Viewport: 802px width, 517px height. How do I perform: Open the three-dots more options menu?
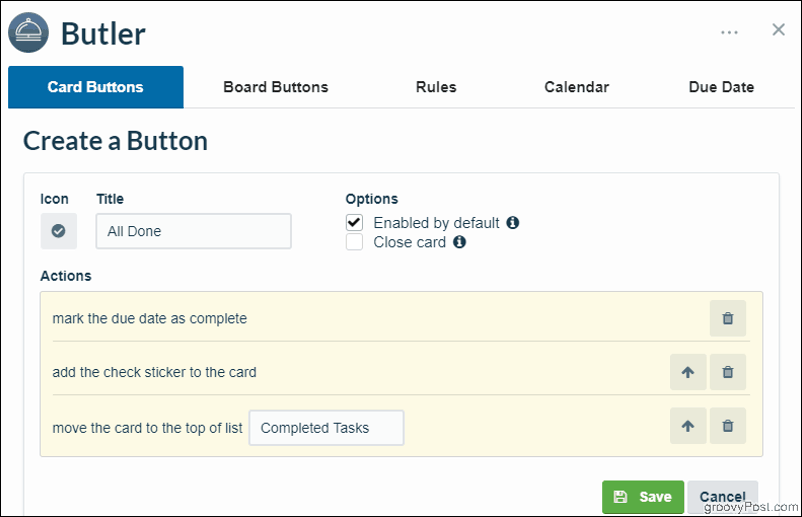[x=729, y=32]
